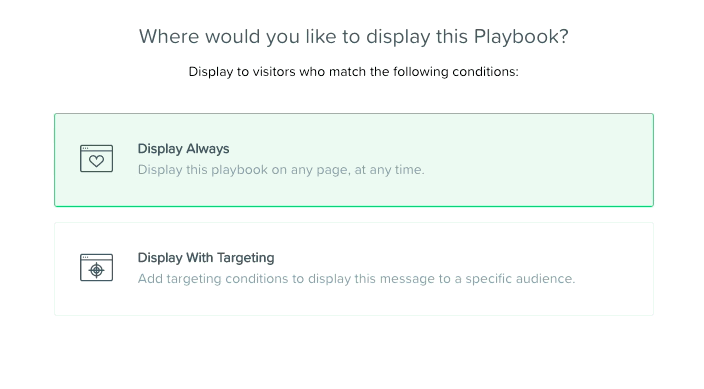Click the 'Where would you like to display' heading
704x389 pixels.
(x=354, y=36)
